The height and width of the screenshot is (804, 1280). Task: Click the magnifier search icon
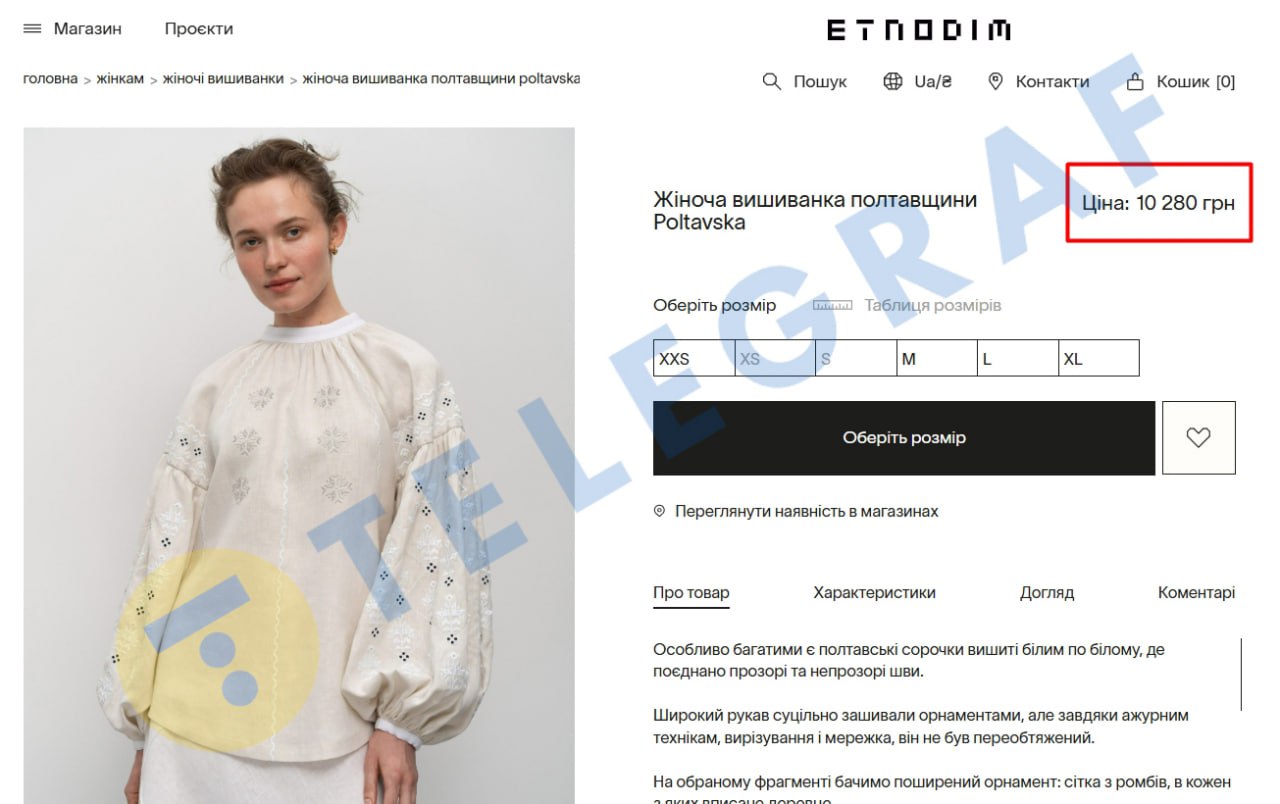click(x=771, y=81)
